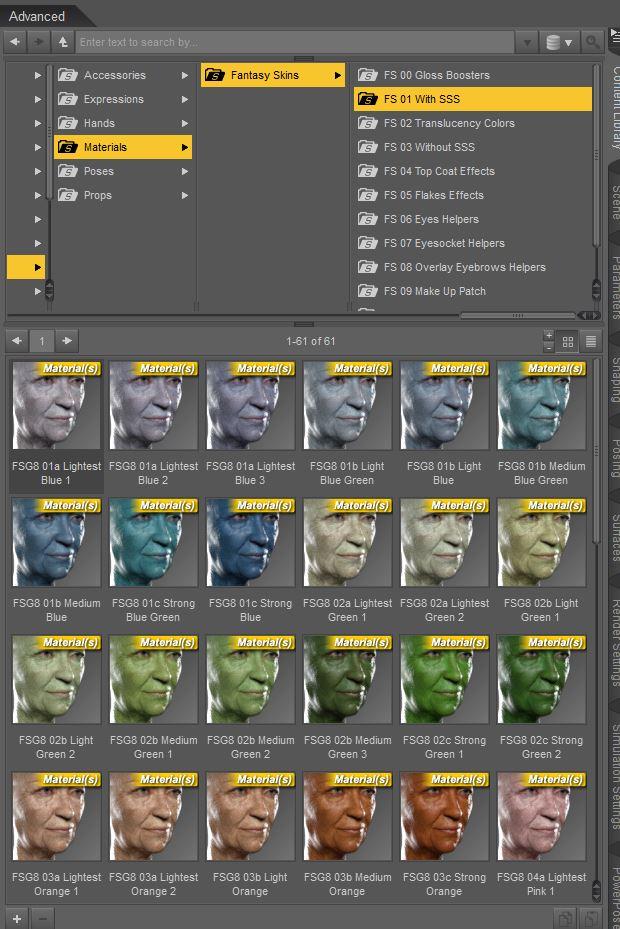
Task: Select FSG8 03a Lightest Orange 1 material
Action: (x=56, y=835)
